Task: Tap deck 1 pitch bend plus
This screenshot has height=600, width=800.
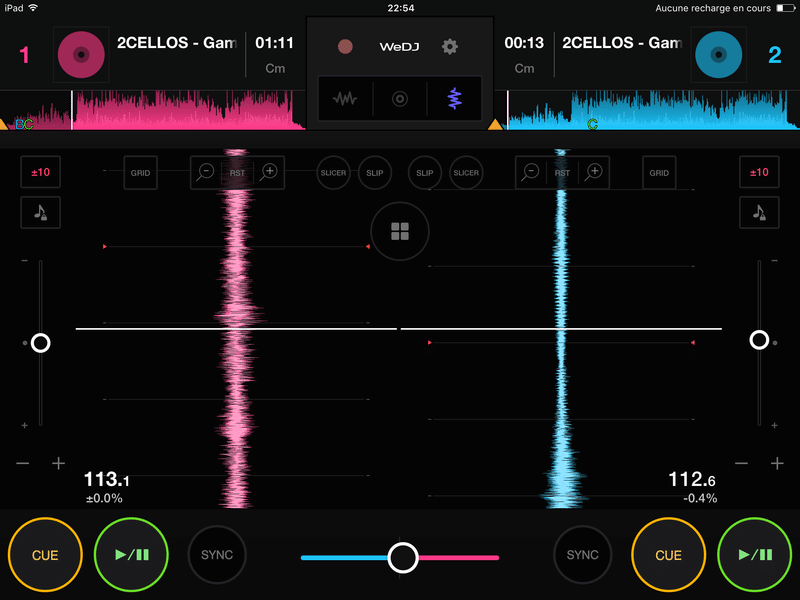Action: coord(59,463)
